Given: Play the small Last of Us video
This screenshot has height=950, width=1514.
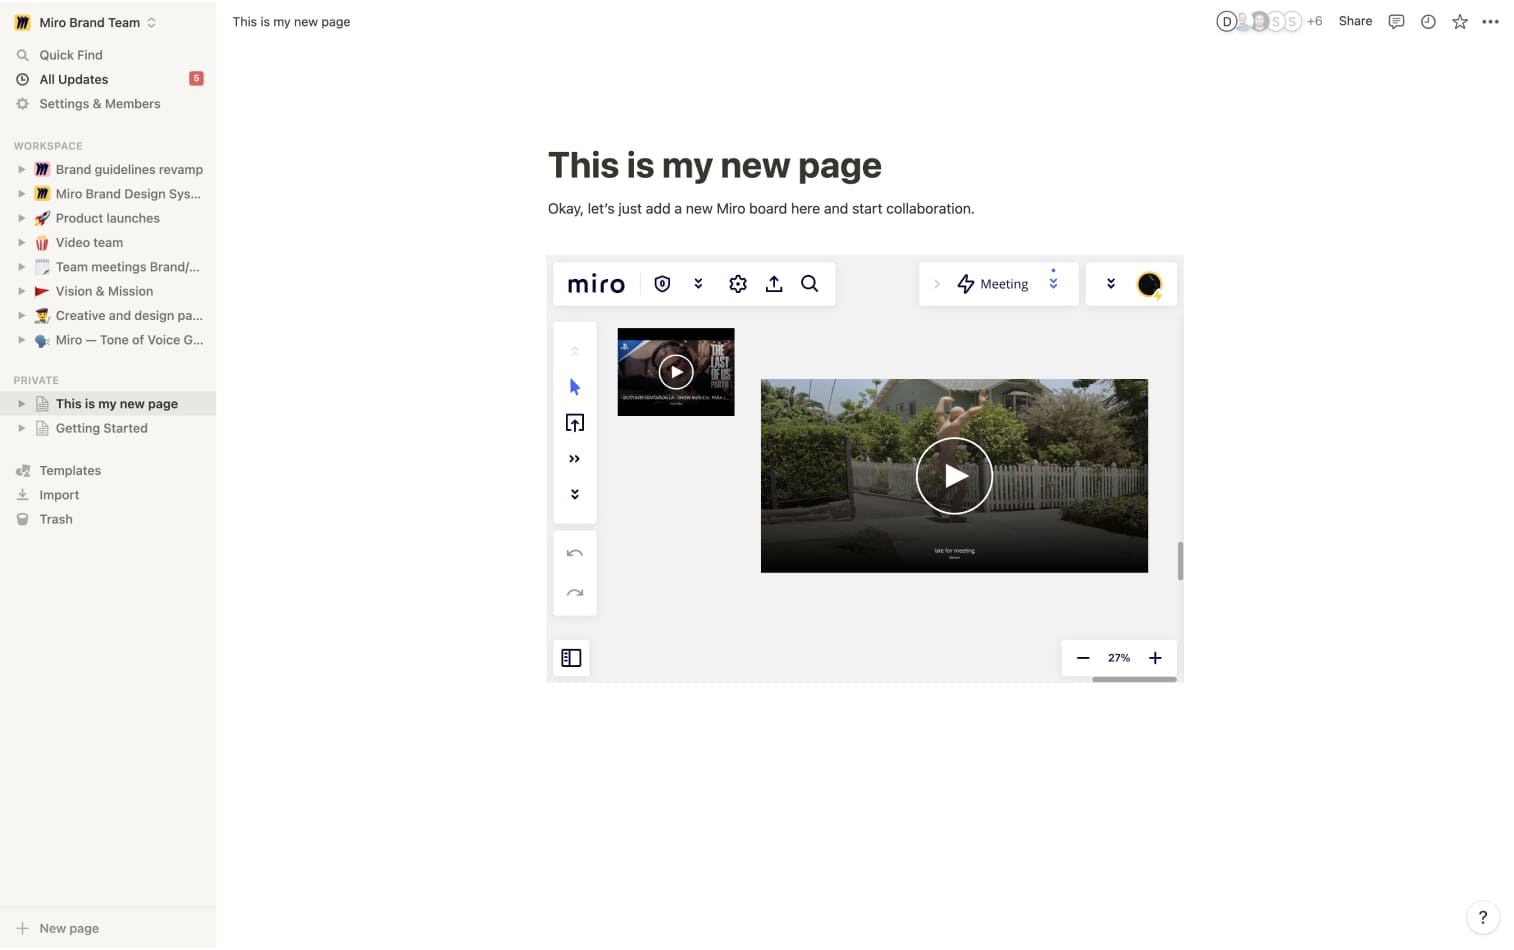Looking at the screenshot, I should 676,372.
